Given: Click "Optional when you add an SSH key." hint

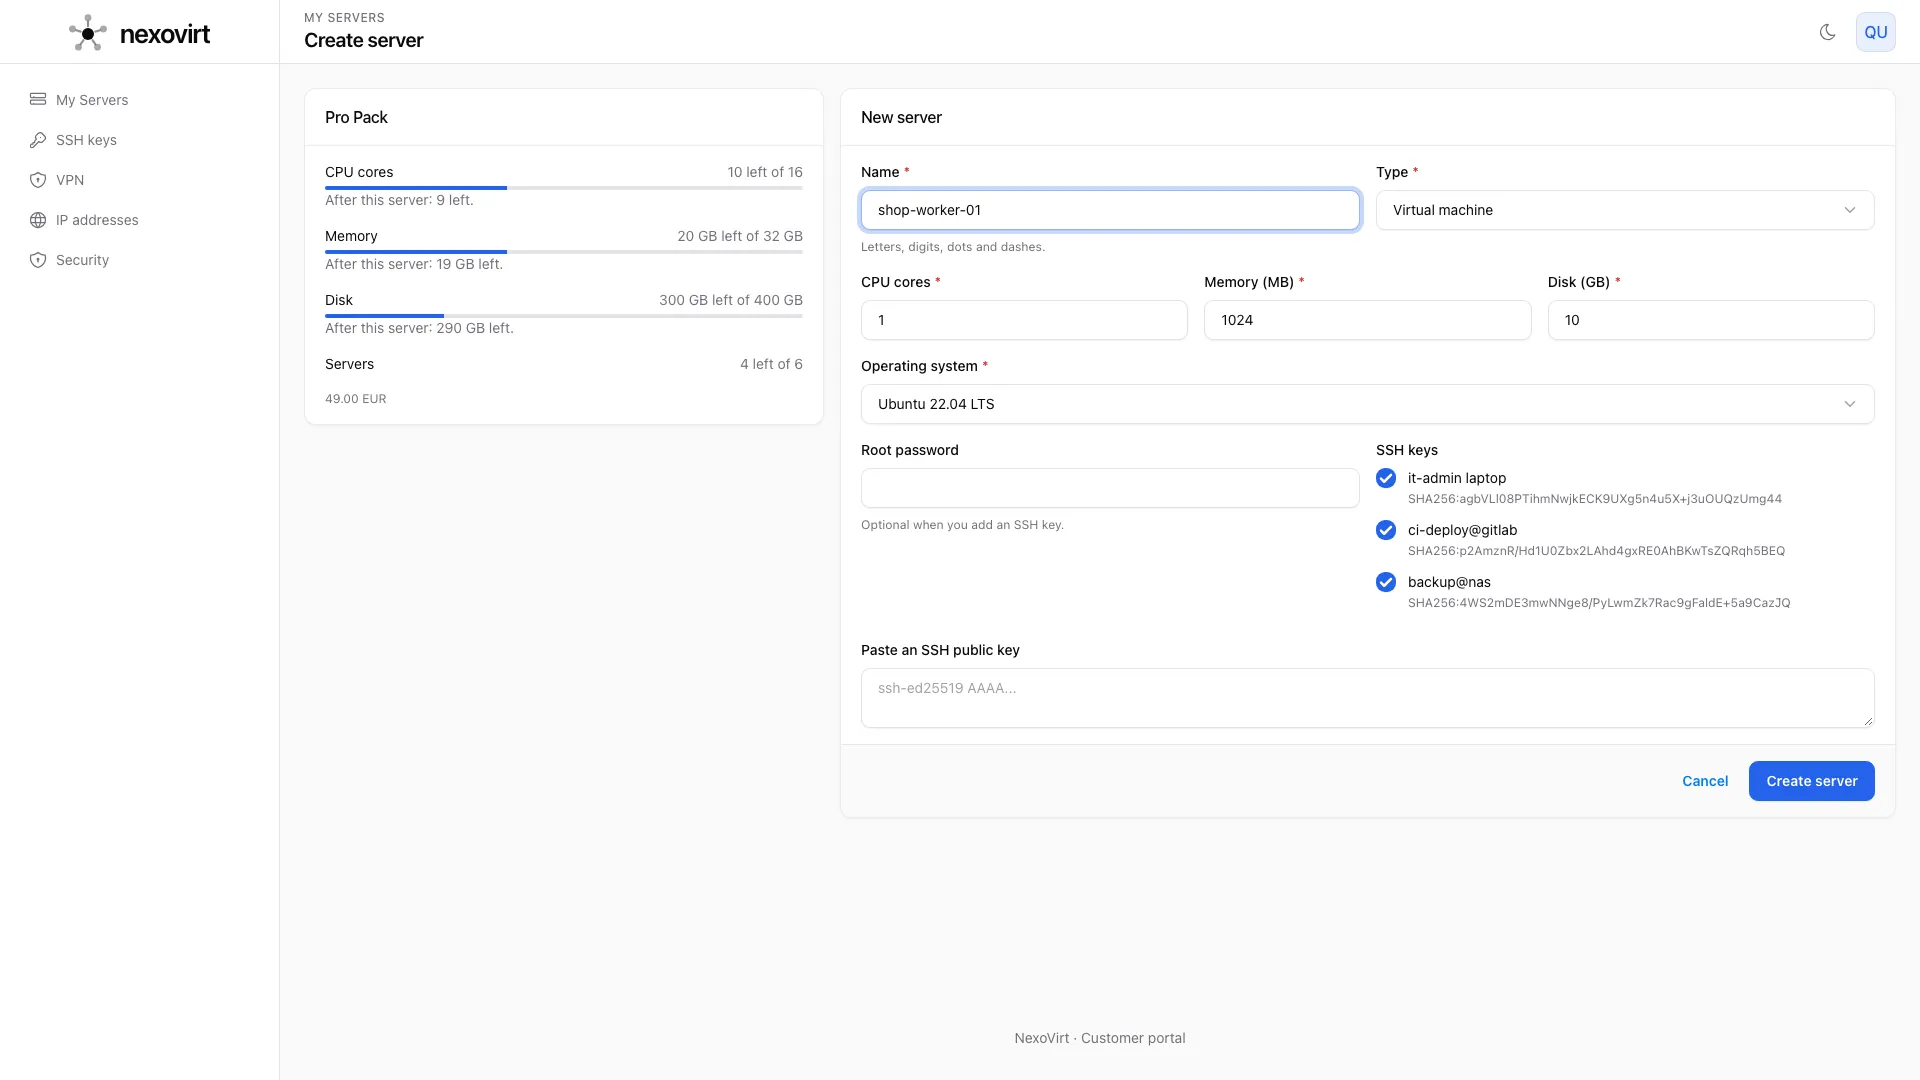Looking at the screenshot, I should (x=962, y=525).
